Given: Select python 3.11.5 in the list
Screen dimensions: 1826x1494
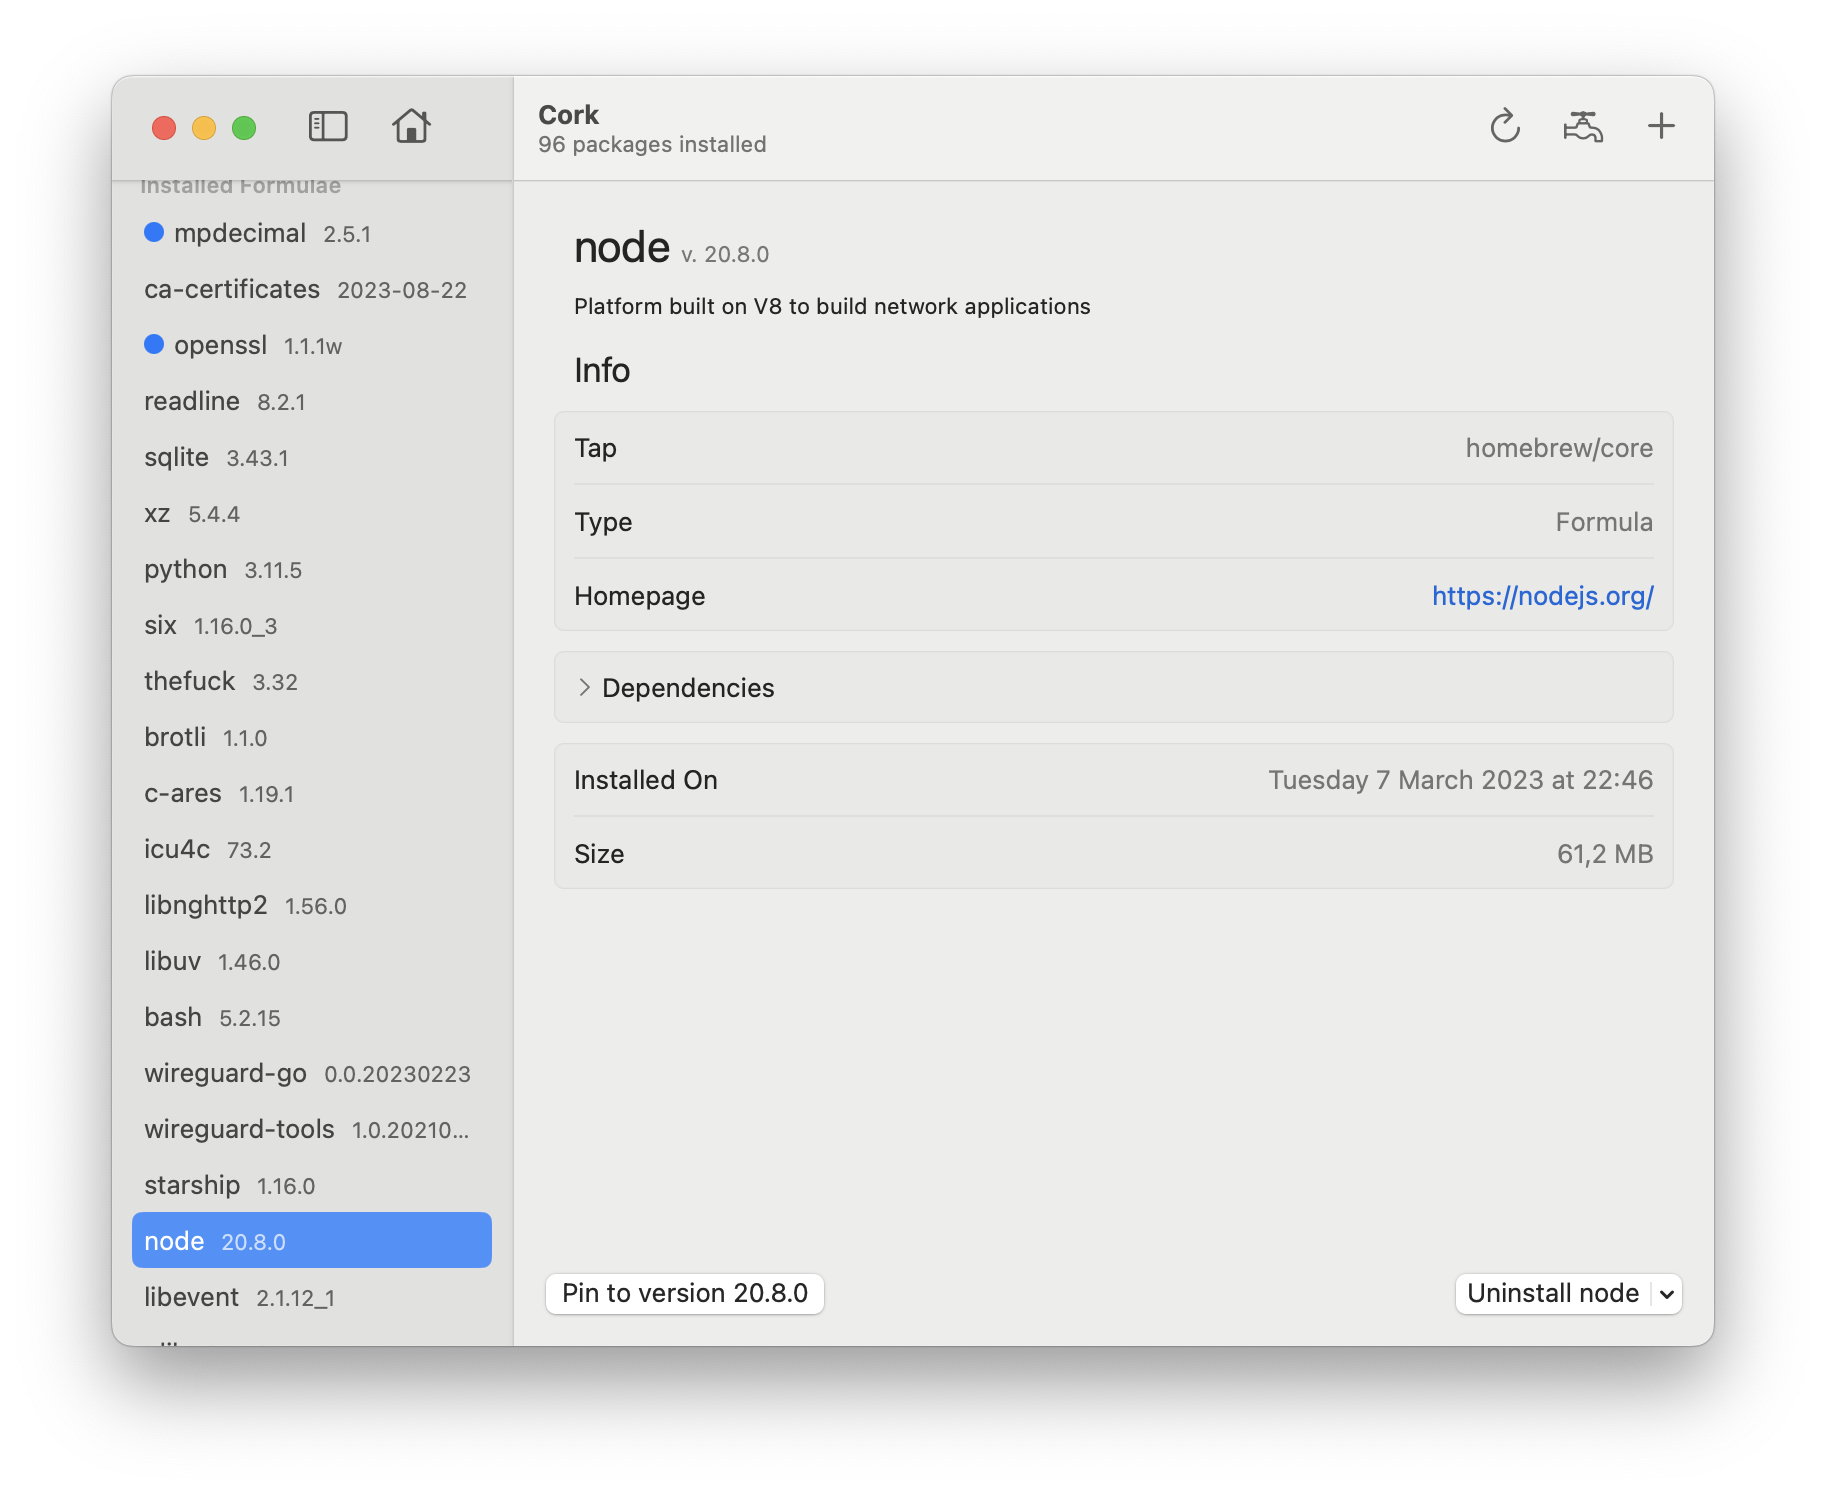Looking at the screenshot, I should coord(312,569).
